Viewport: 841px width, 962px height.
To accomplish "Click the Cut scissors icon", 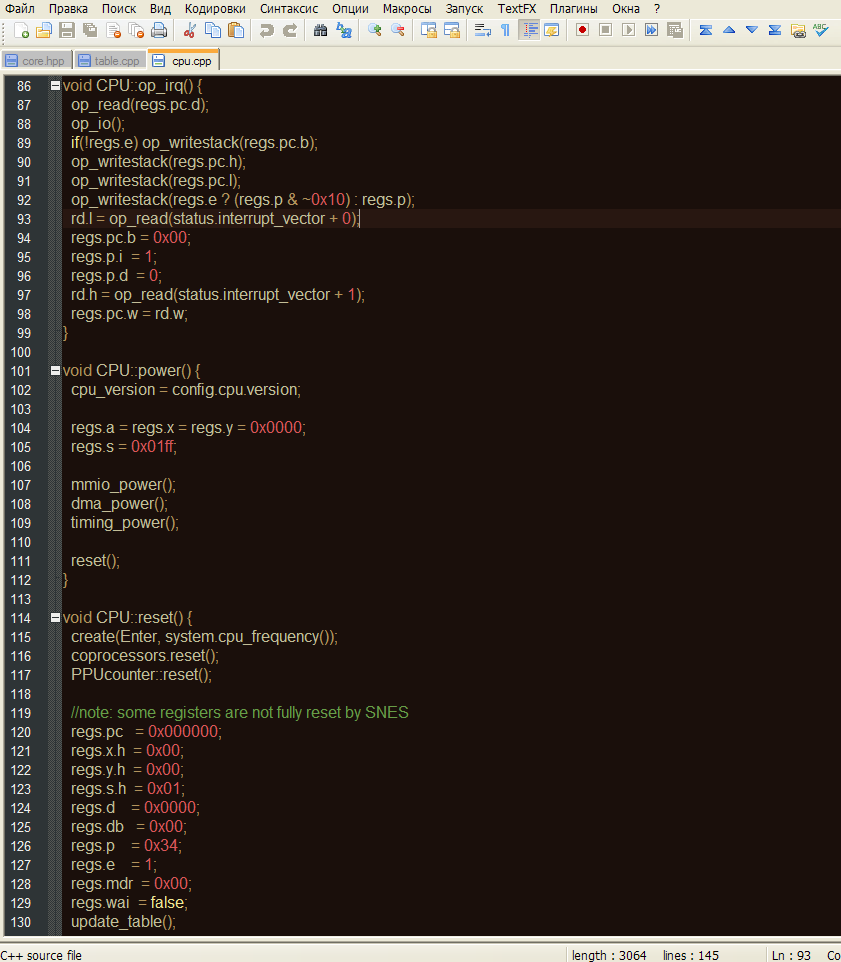I will (x=190, y=30).
